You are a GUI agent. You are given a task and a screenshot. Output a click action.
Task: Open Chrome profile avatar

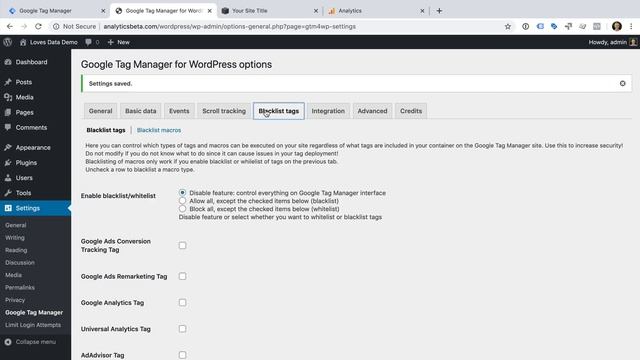(617, 27)
